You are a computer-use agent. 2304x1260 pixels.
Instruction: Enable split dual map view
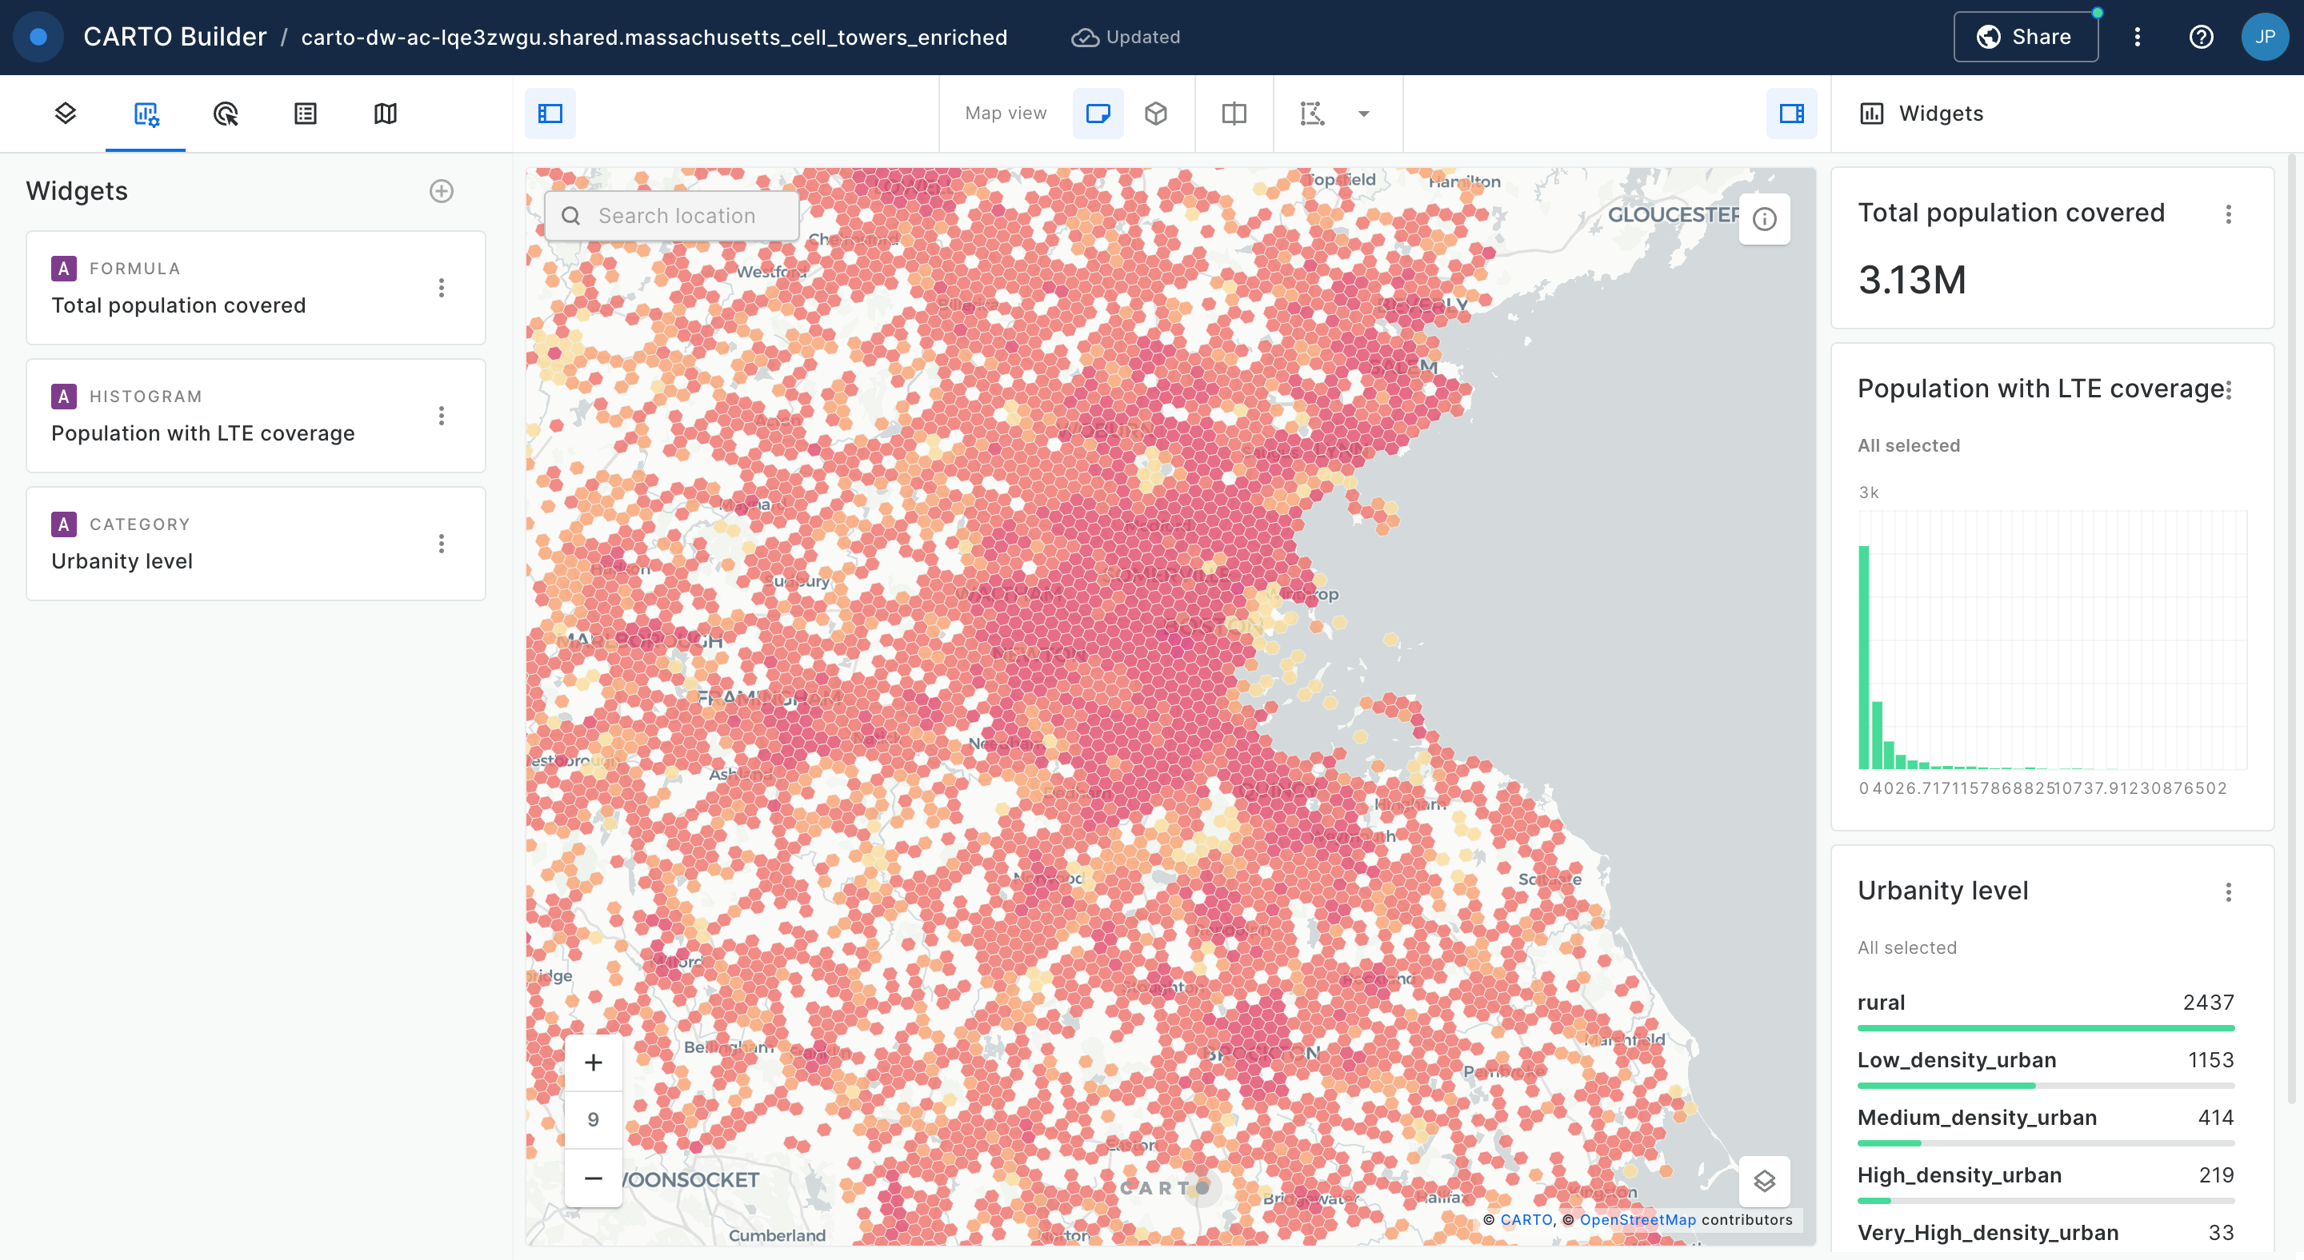pyautogui.click(x=1234, y=113)
